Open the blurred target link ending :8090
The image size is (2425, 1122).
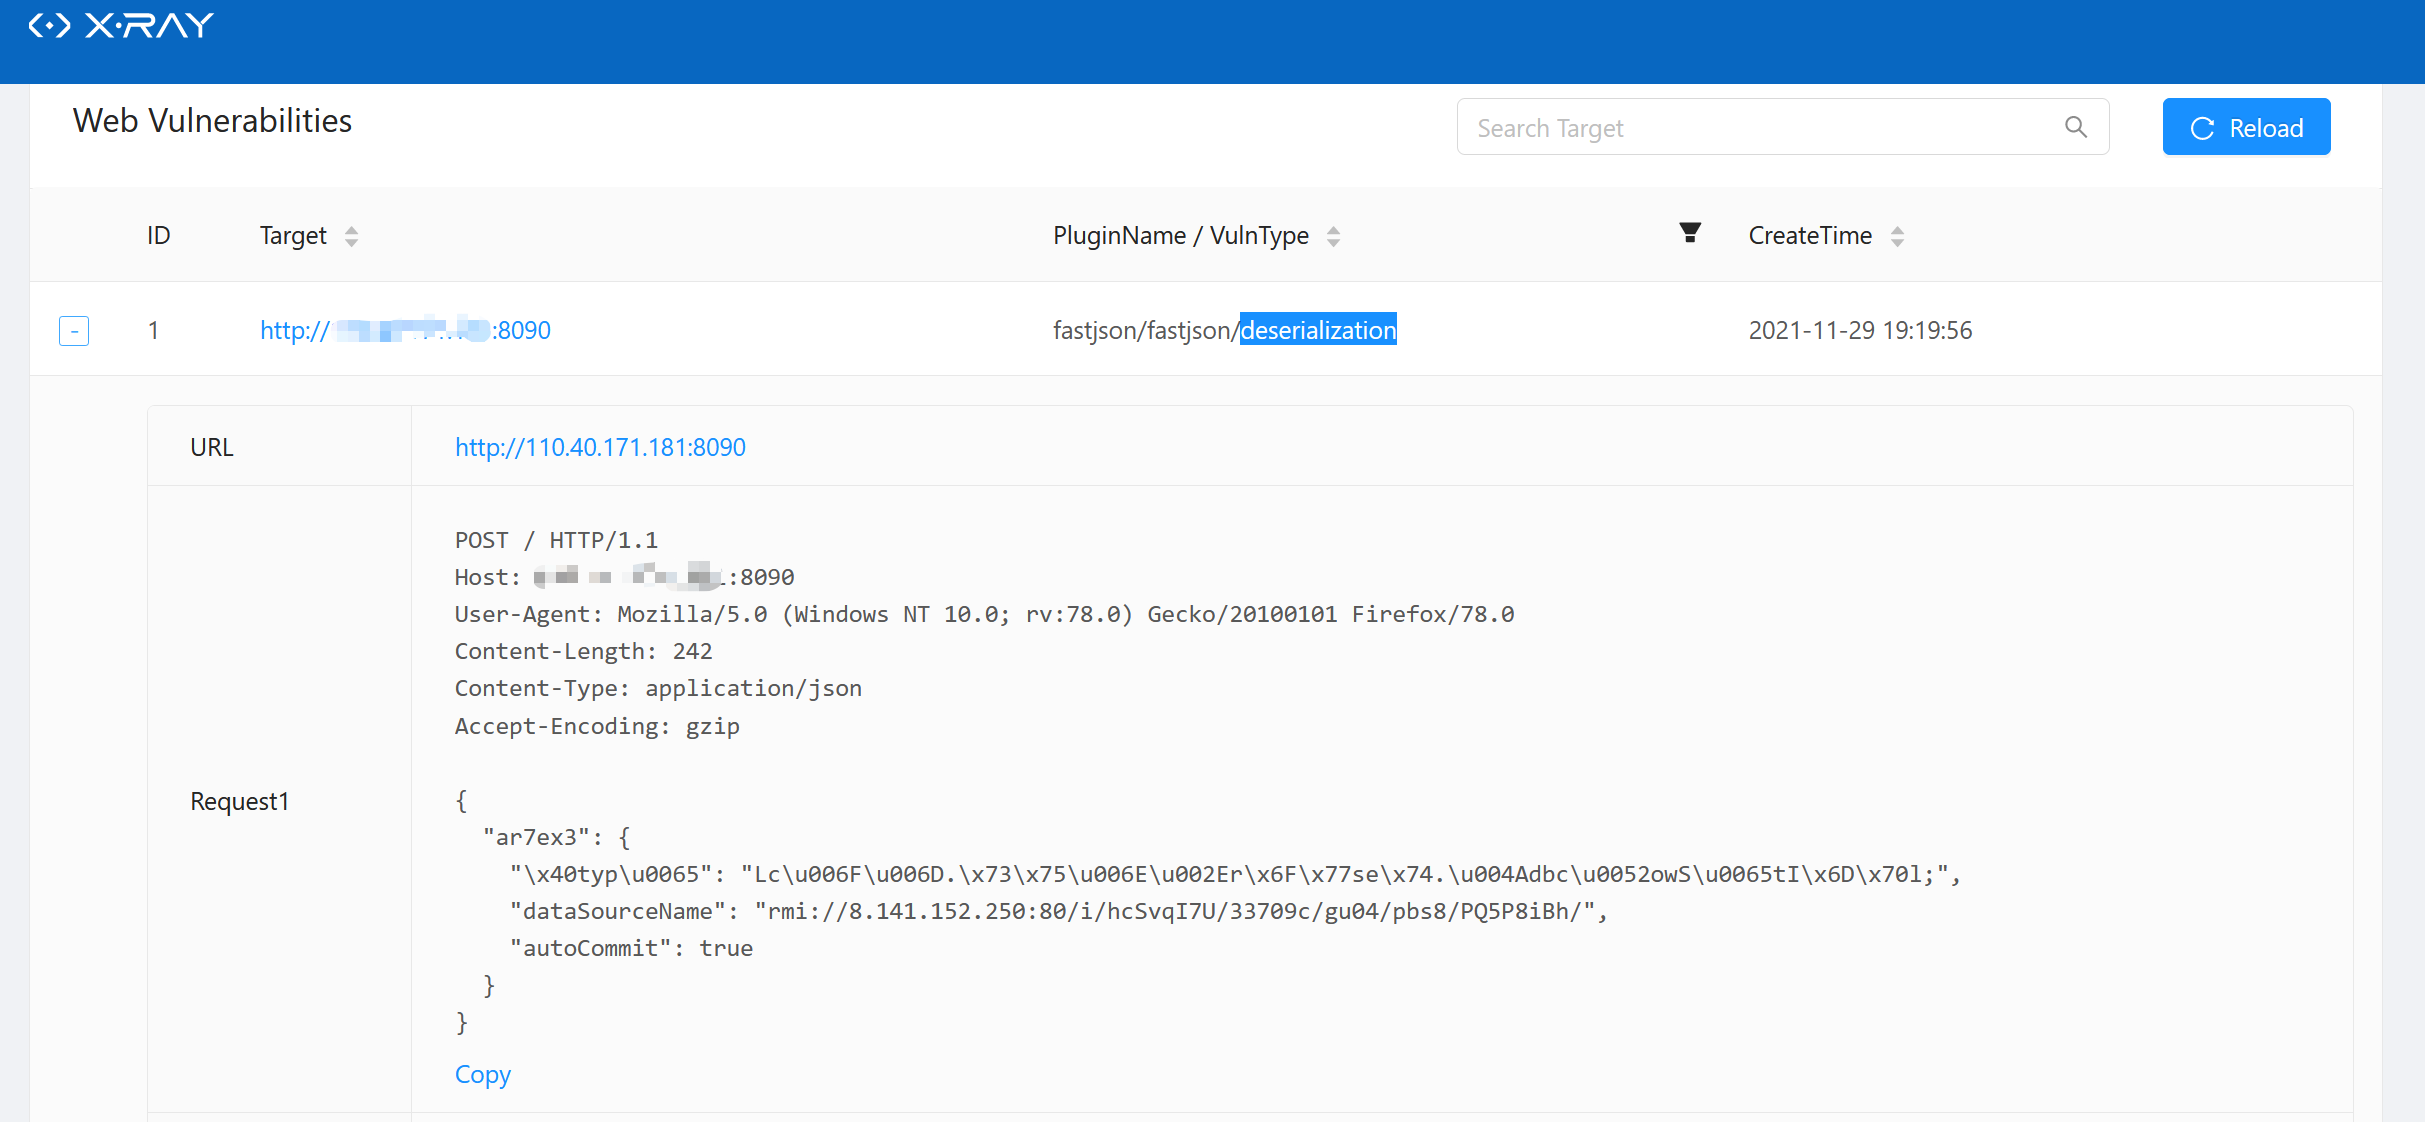405,330
